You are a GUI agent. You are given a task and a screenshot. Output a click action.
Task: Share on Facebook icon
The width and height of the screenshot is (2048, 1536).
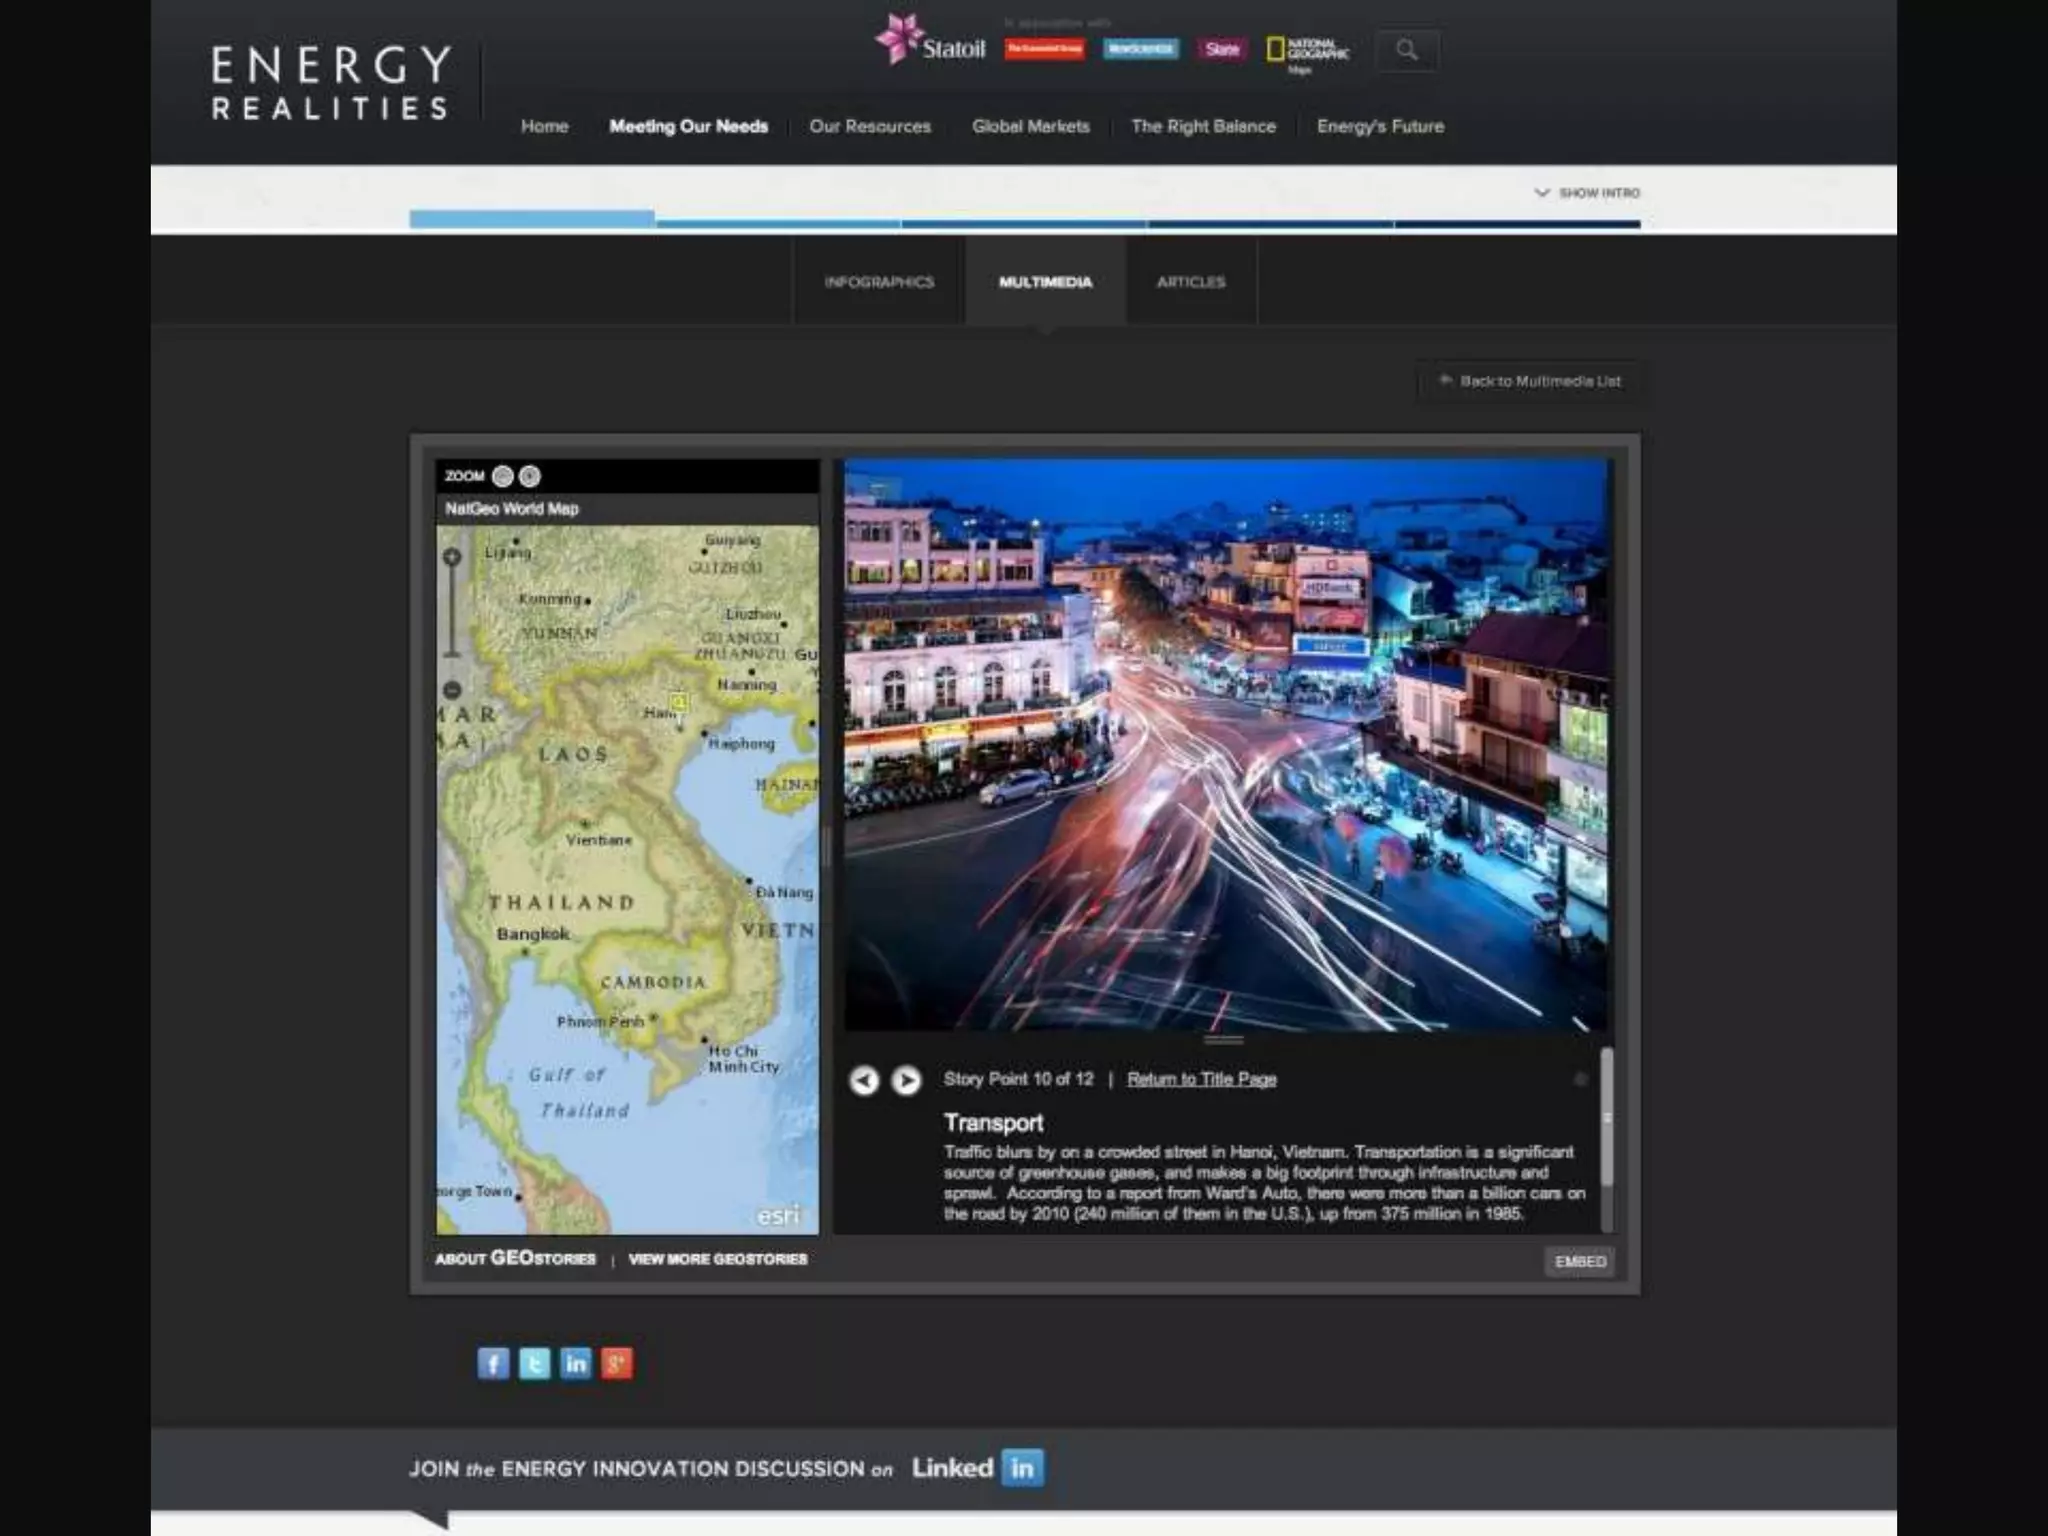(x=493, y=1363)
